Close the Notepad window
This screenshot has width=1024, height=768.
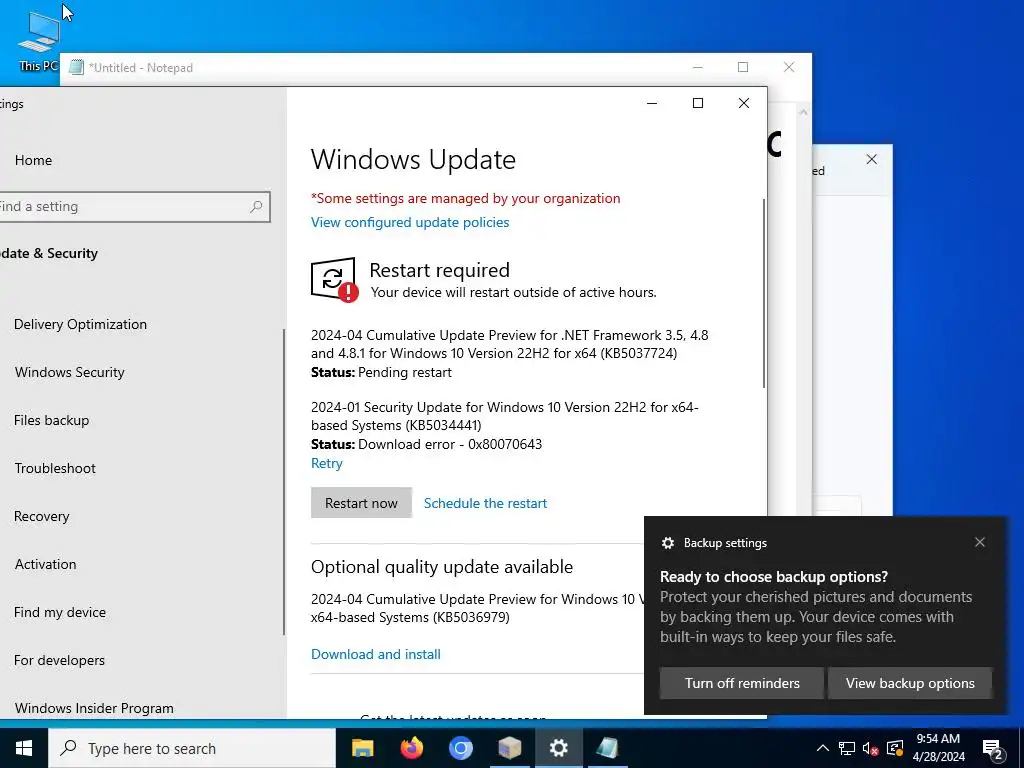(789, 67)
